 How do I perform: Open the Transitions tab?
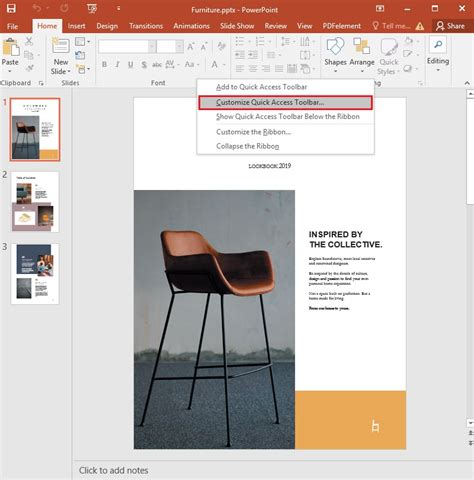pos(146,26)
